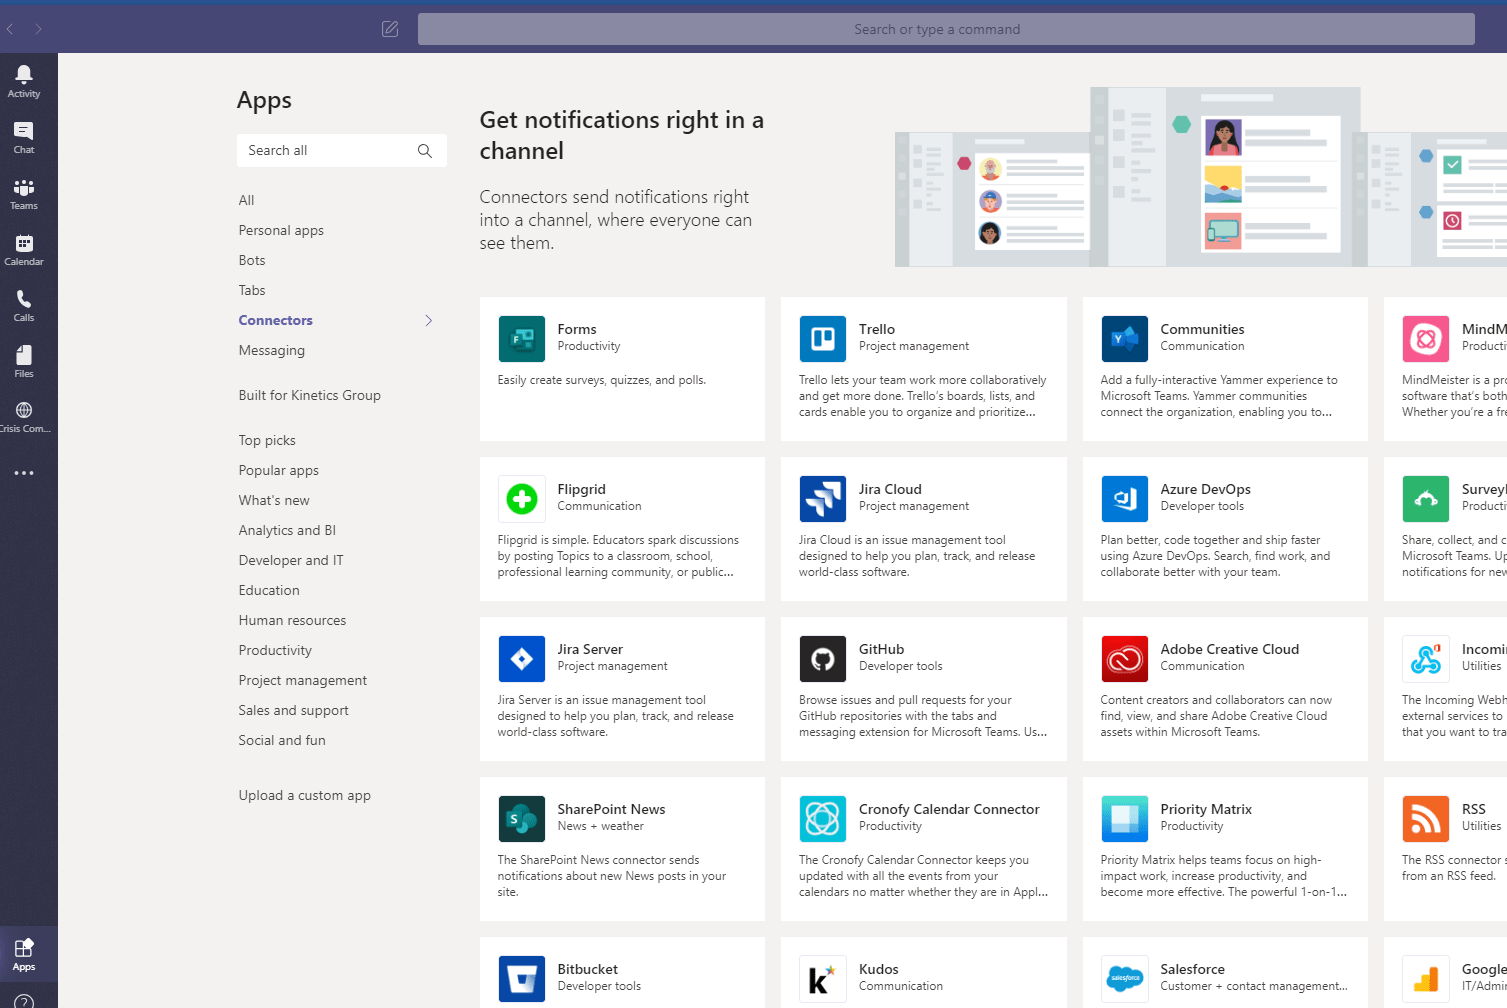Go to the Teams icon in sidebar
Image resolution: width=1507 pixels, height=1008 pixels.
point(24,193)
